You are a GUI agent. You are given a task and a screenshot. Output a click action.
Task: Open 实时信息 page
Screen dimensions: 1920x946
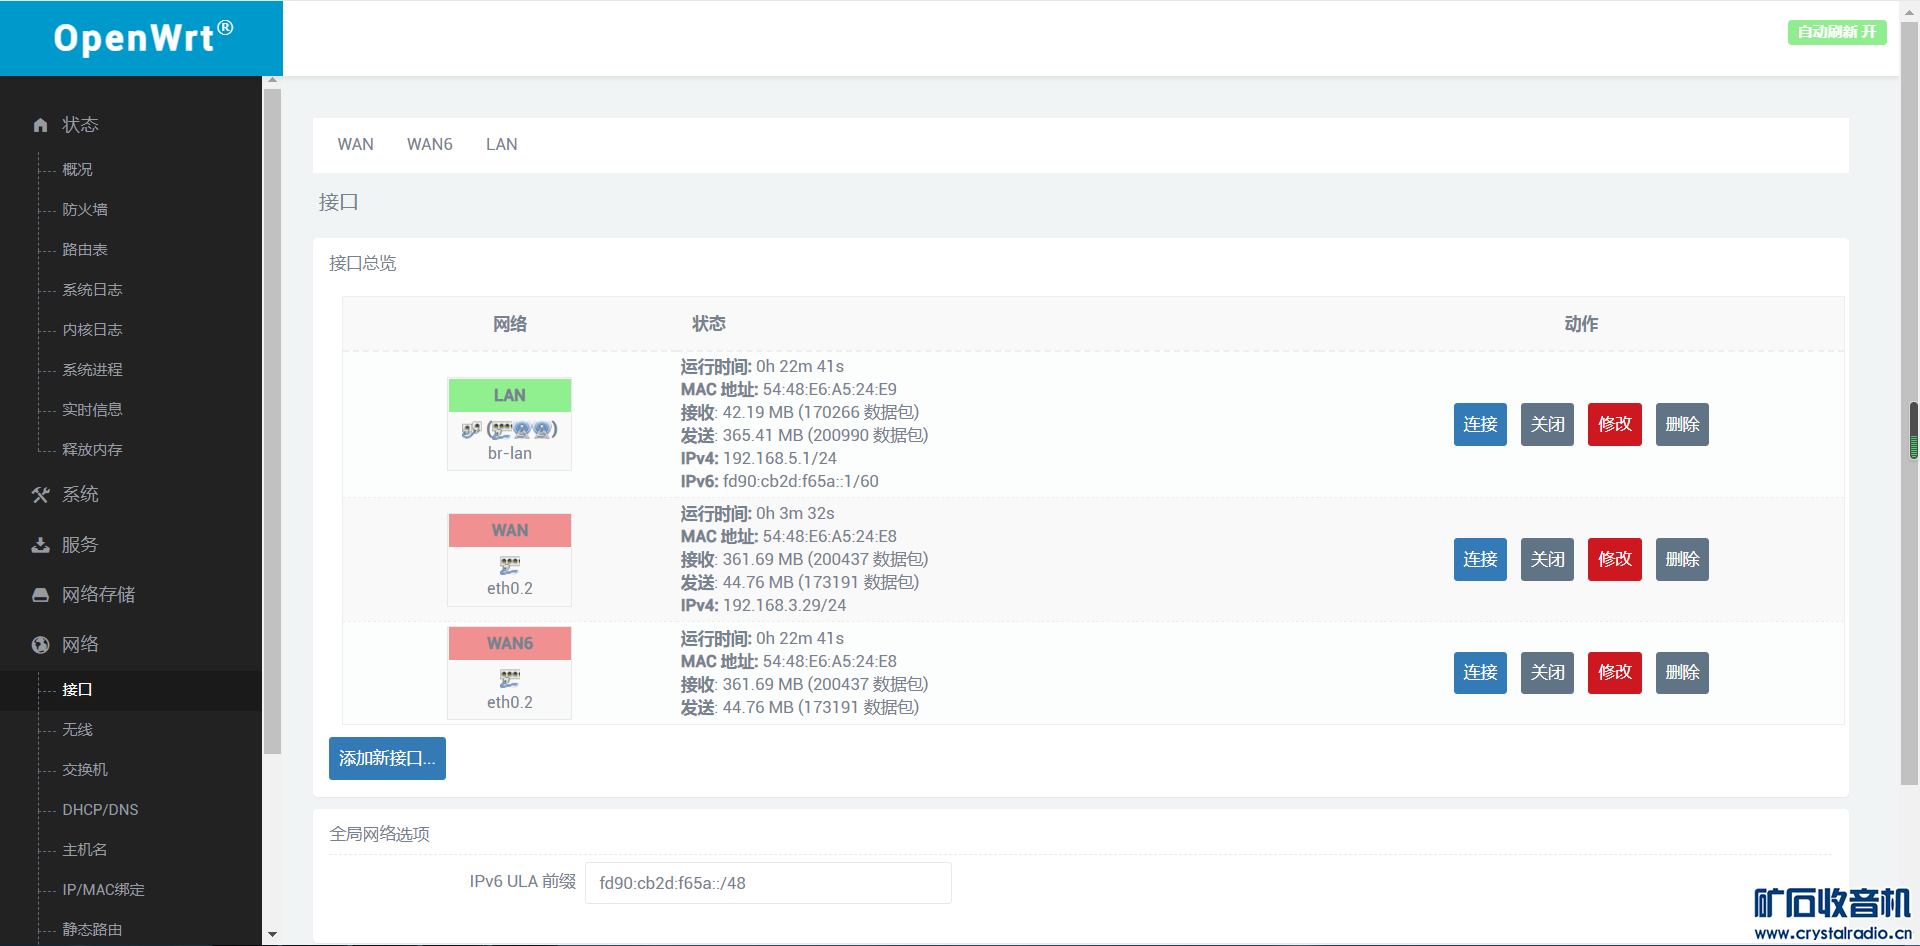tap(92, 410)
